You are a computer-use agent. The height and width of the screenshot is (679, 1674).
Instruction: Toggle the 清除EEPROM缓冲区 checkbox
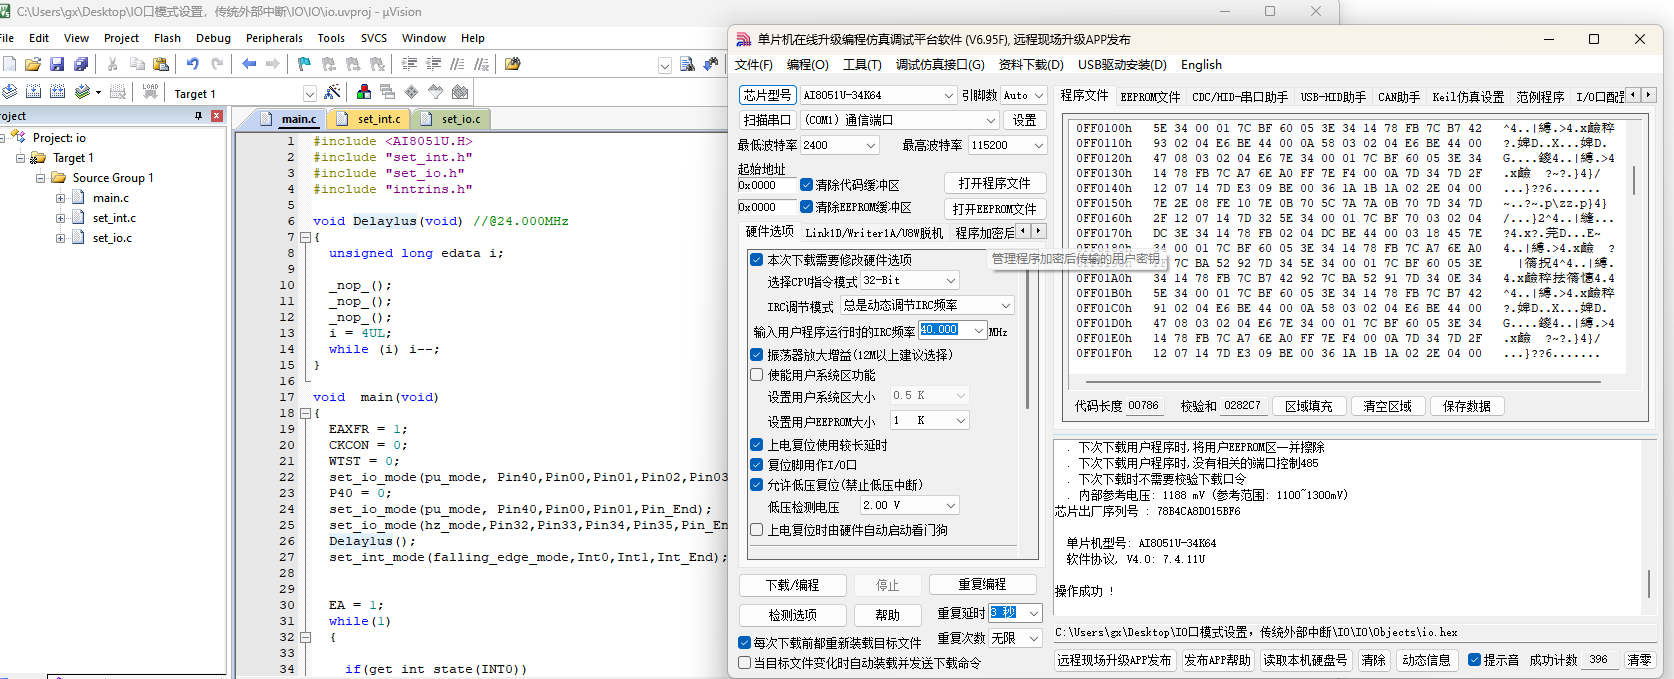pos(806,208)
